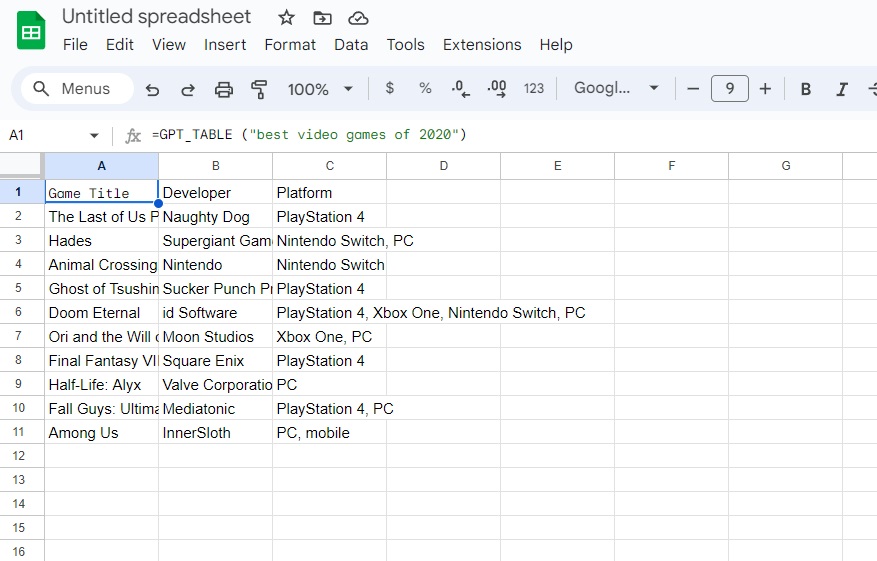
Task: Open the Name box dropdown arrow
Action: click(x=94, y=135)
